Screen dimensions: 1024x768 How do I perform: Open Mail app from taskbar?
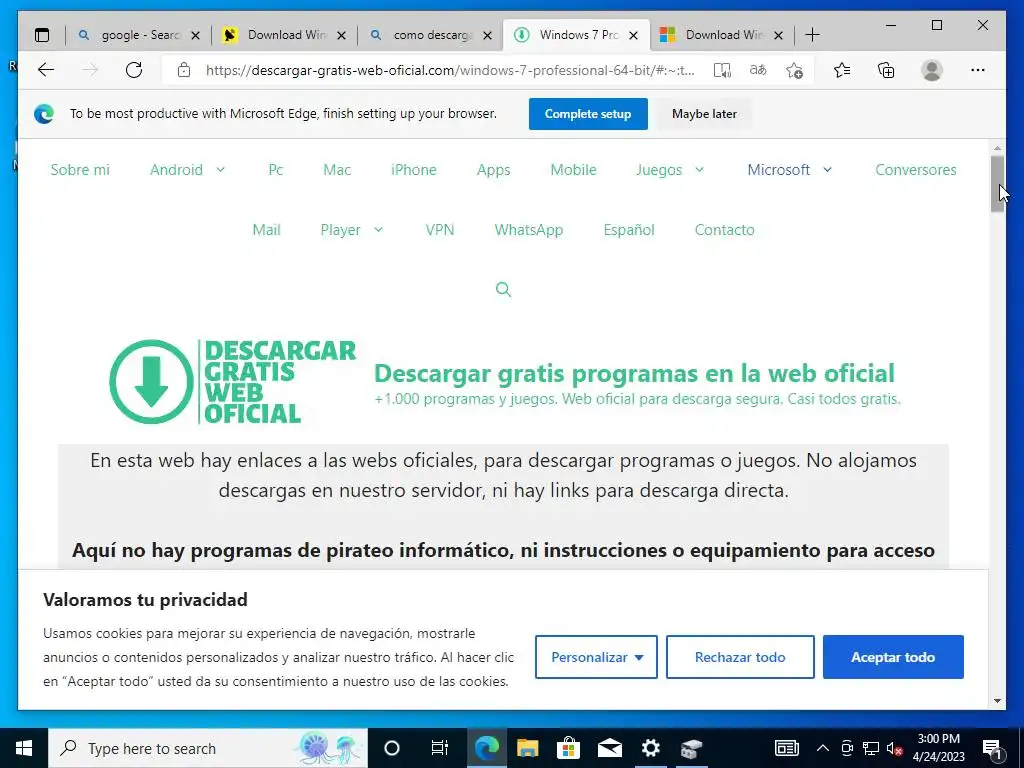pos(609,748)
